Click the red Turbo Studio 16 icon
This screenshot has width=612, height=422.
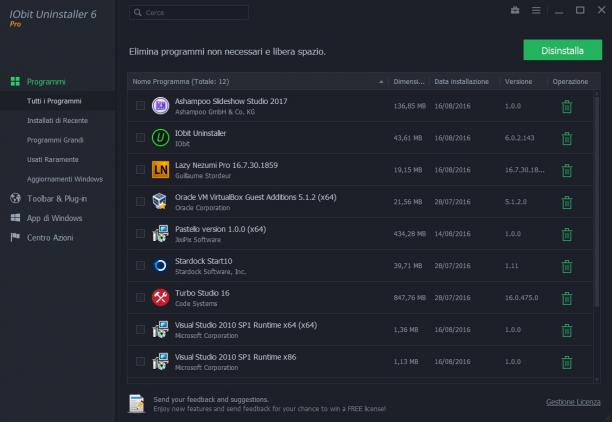tap(160, 298)
